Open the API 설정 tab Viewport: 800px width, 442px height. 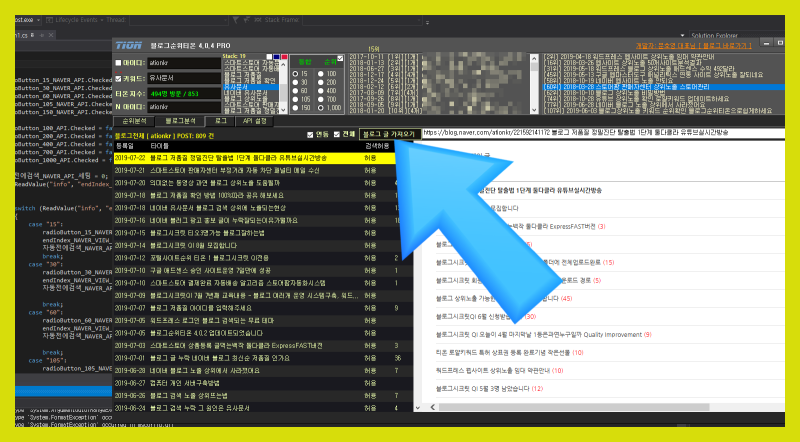click(x=255, y=121)
